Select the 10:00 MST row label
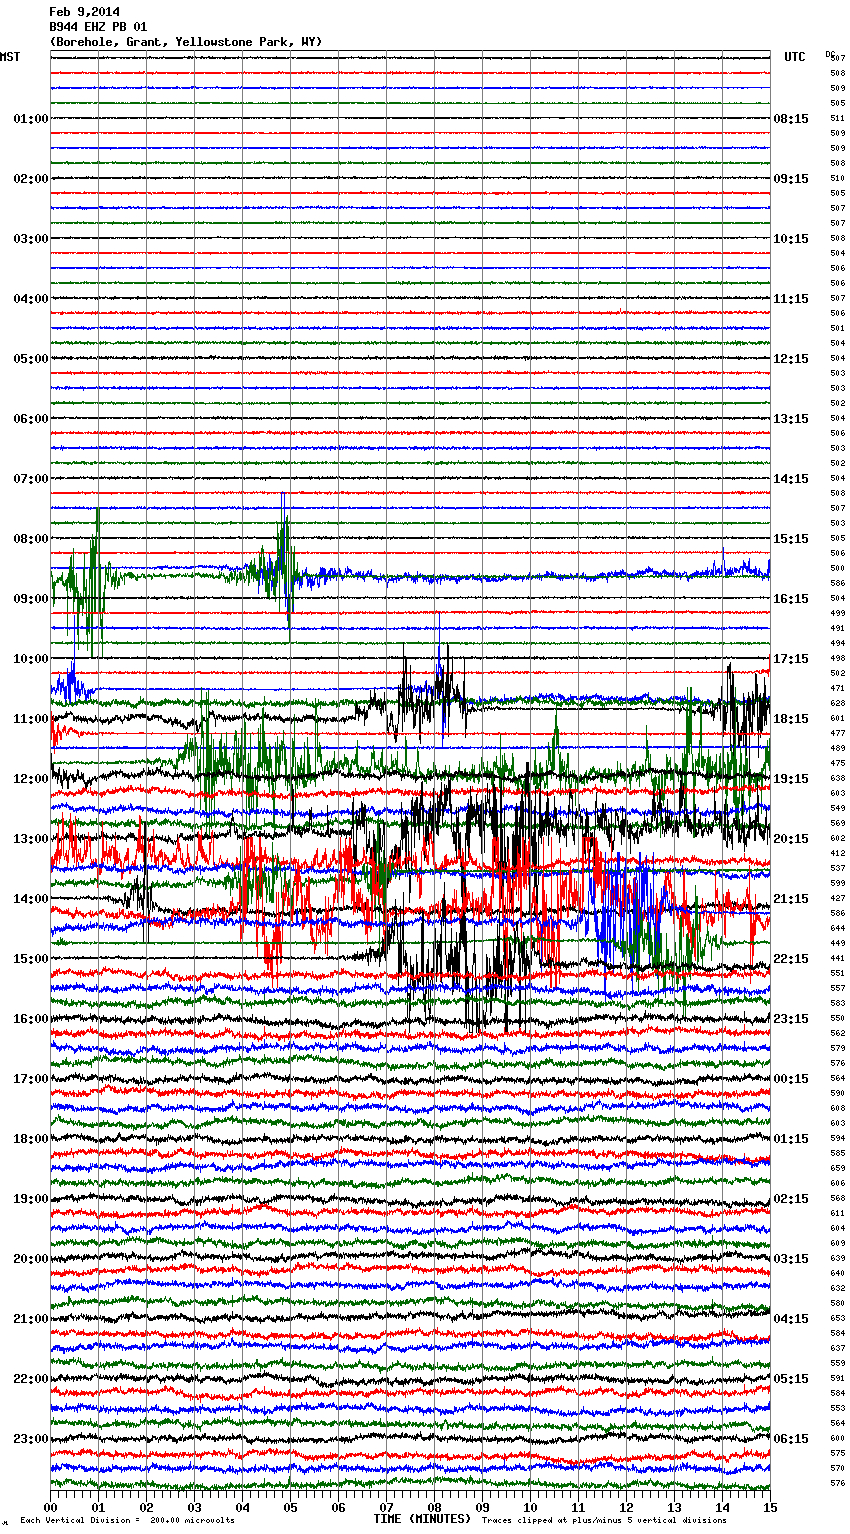The width and height of the screenshot is (850, 1534). coord(31,659)
